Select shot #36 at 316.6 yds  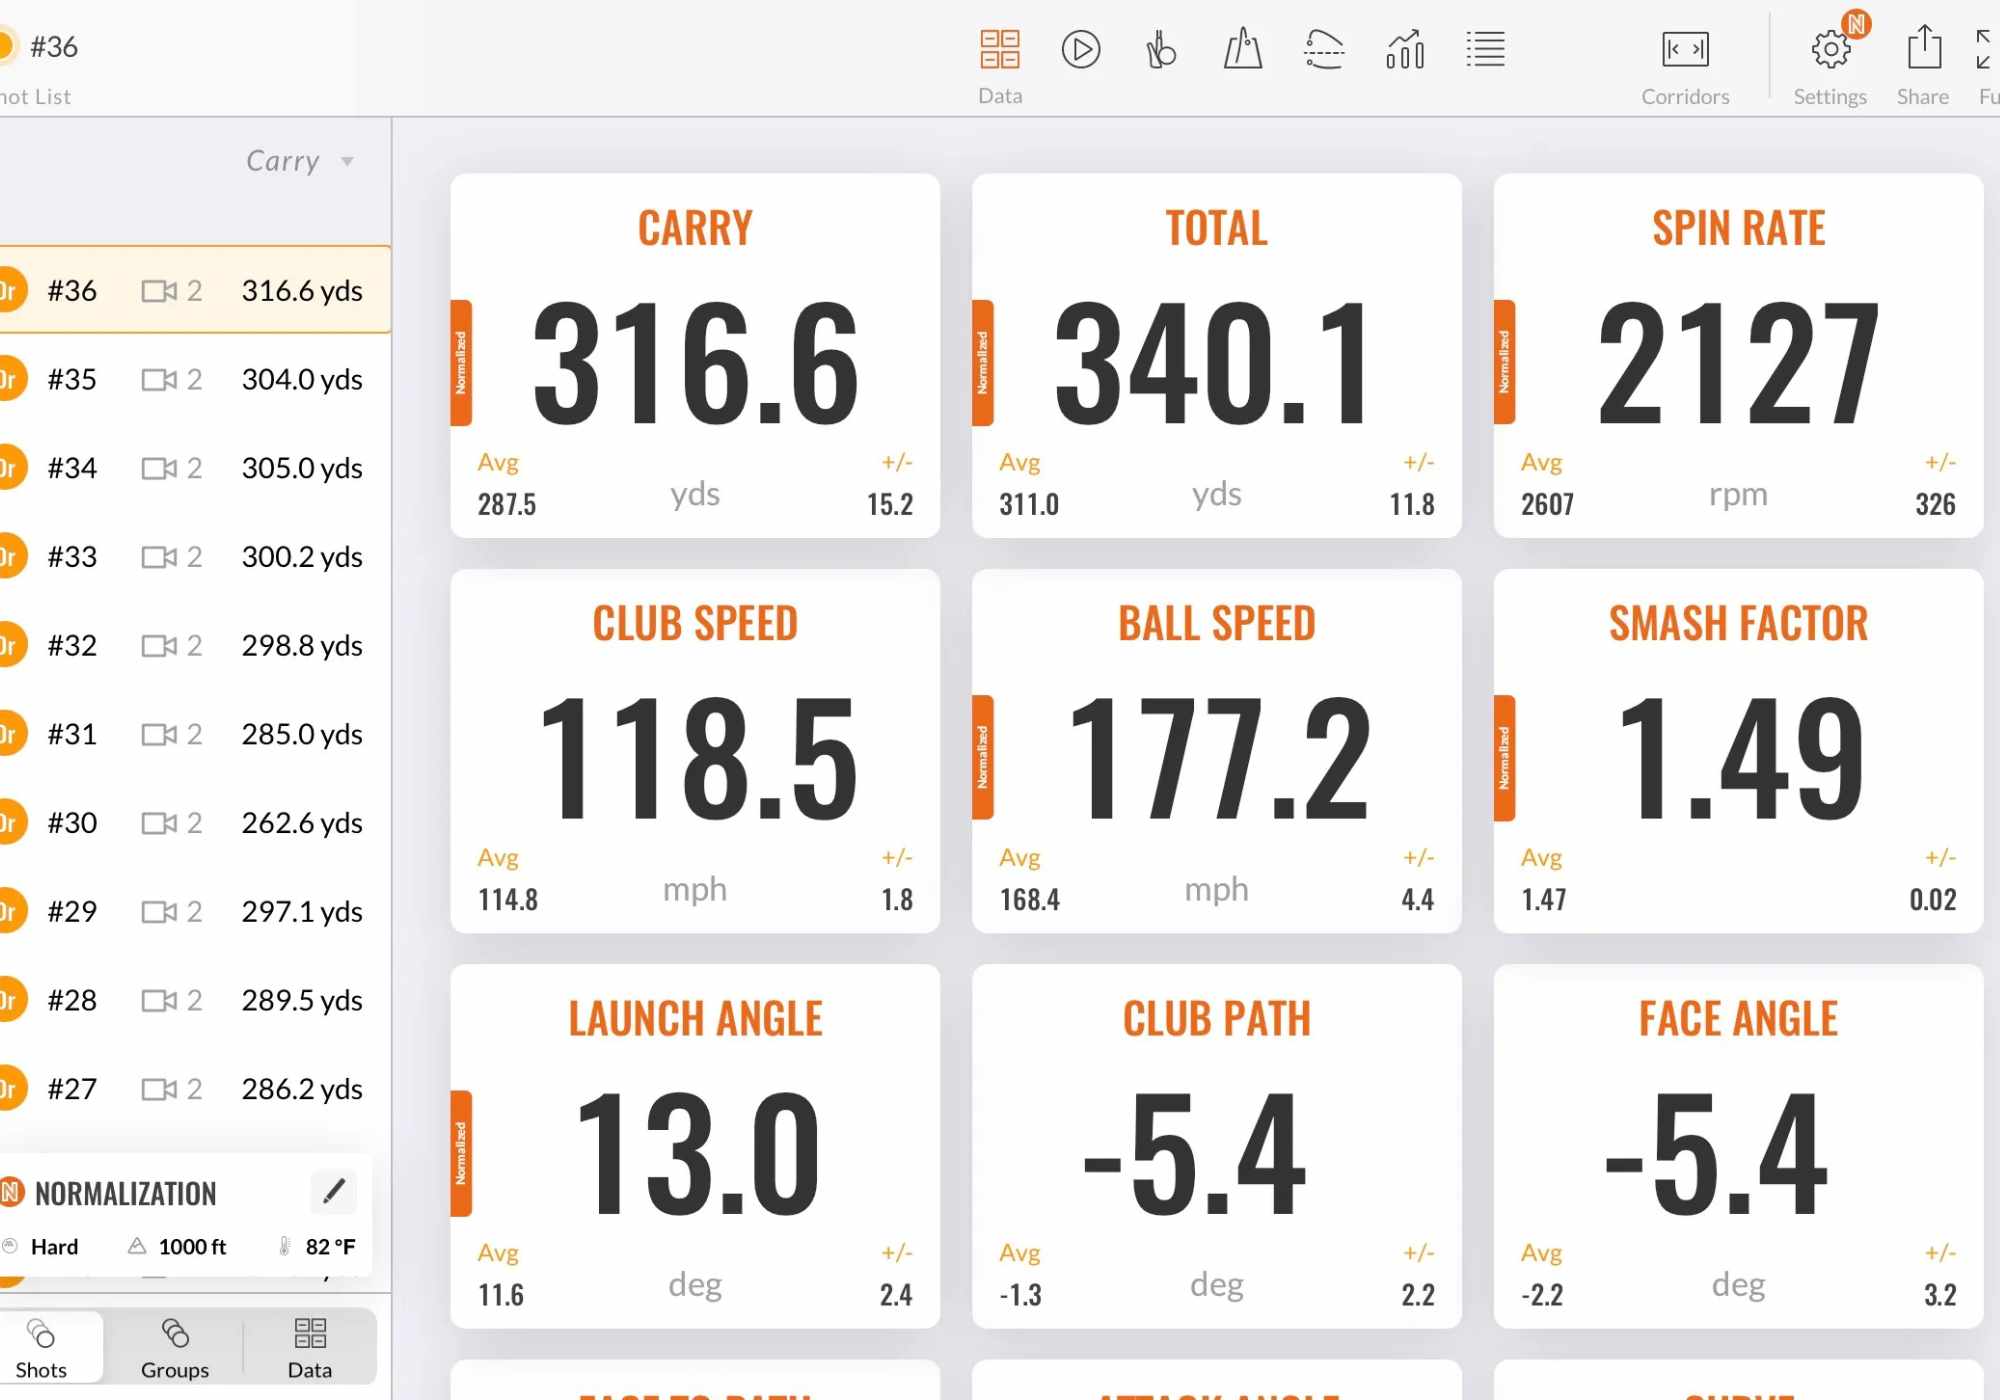pos(195,290)
